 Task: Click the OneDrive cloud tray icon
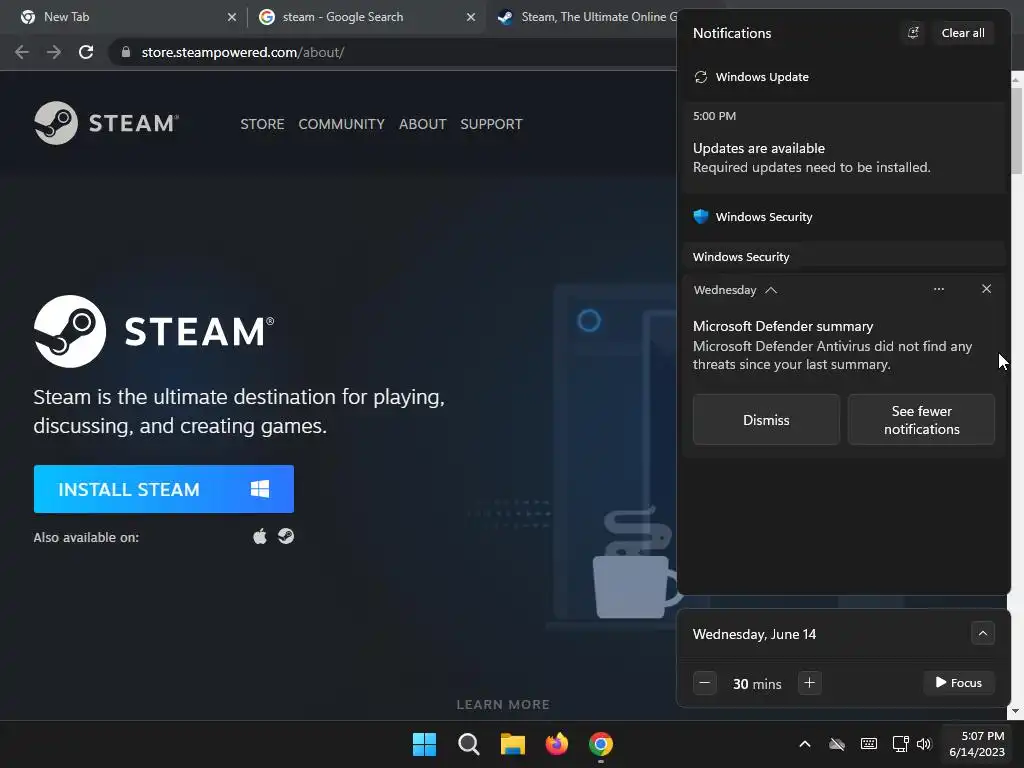tap(837, 744)
